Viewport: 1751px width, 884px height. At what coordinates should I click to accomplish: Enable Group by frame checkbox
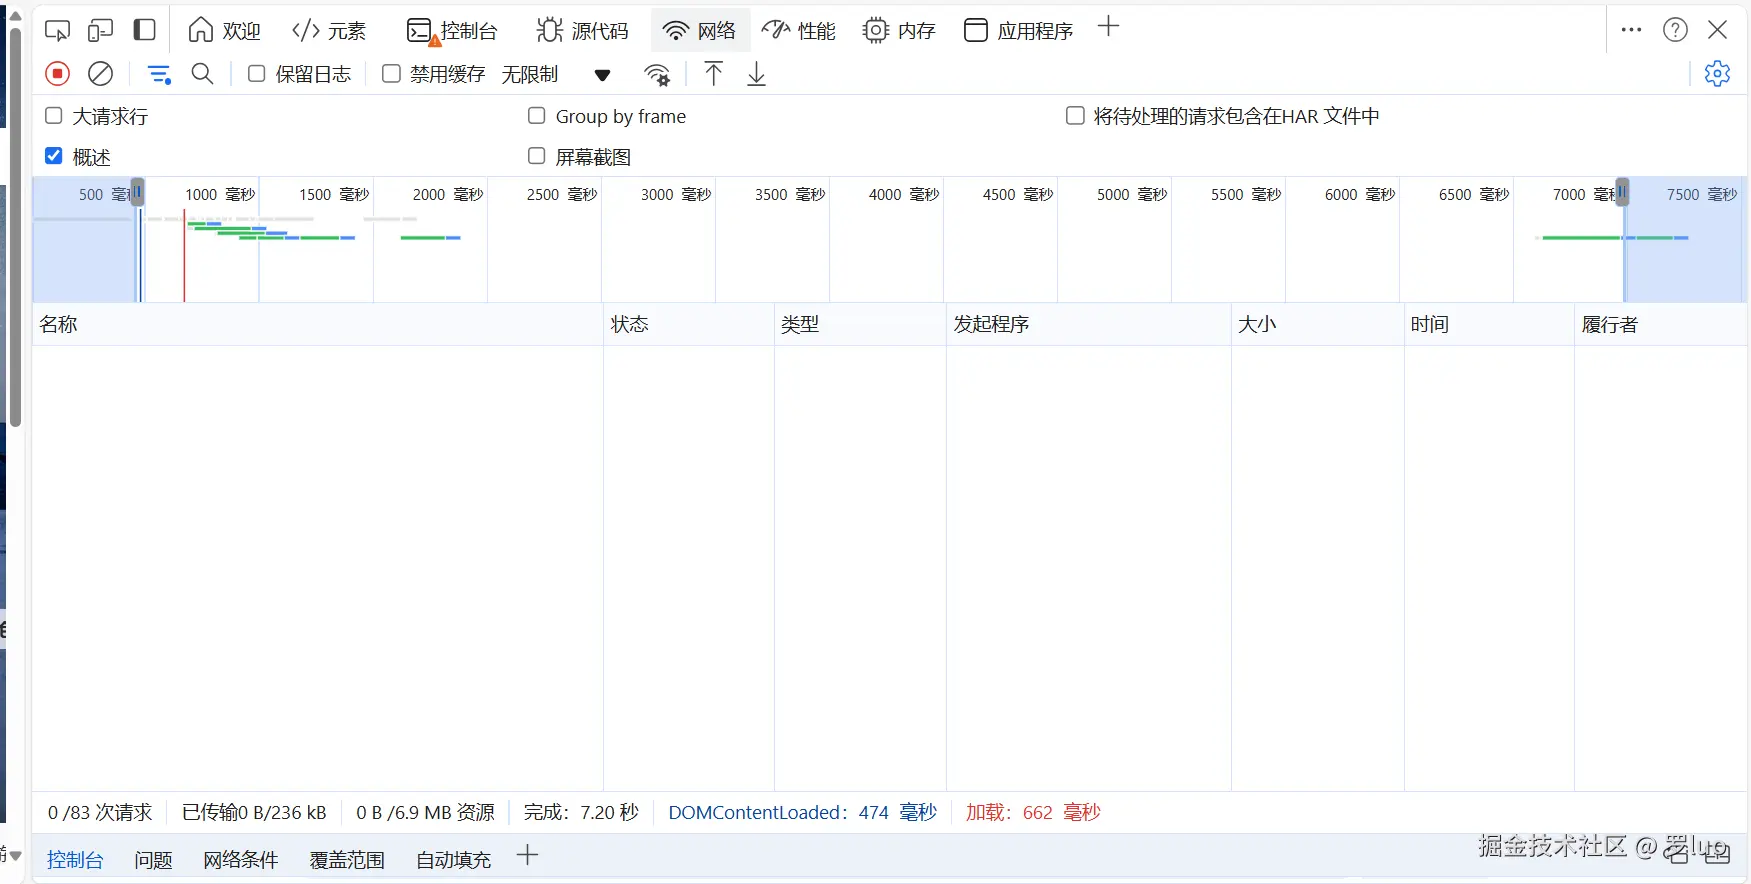point(537,116)
